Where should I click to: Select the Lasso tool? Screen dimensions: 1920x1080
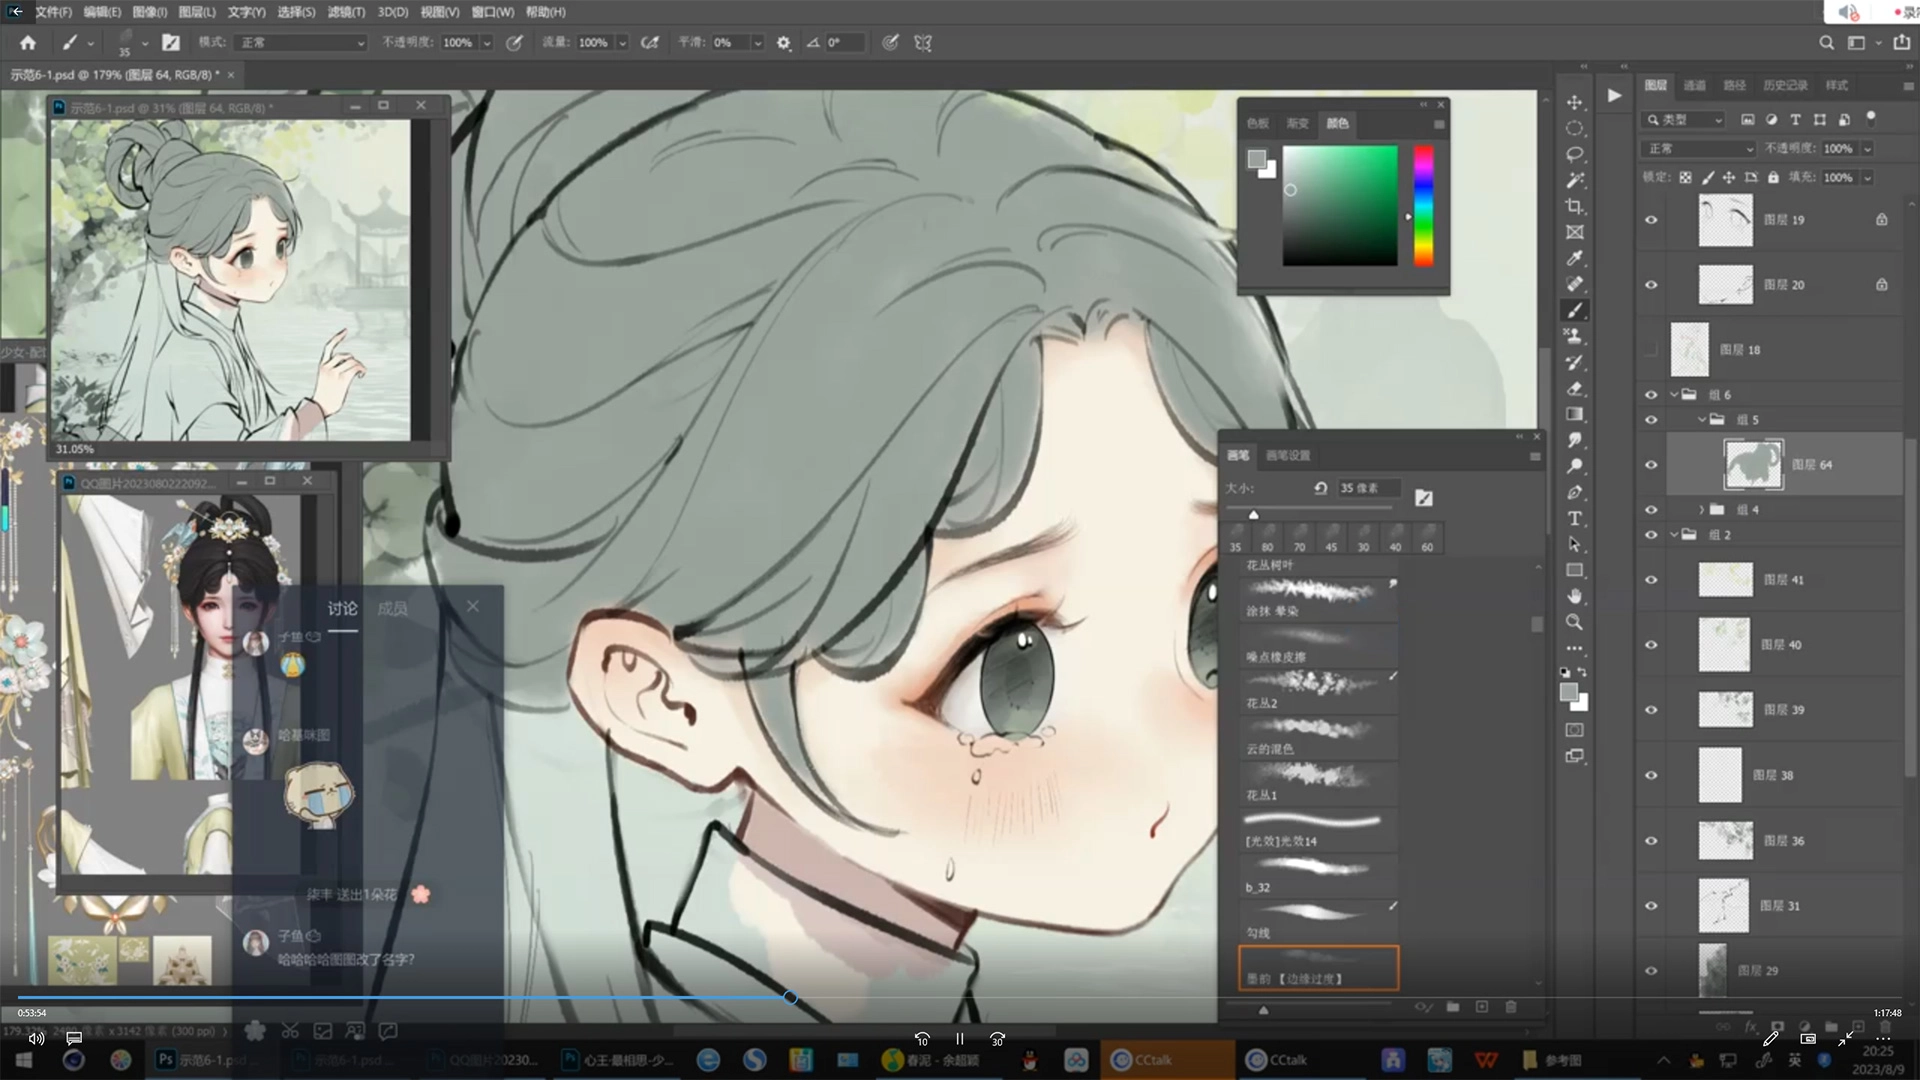[x=1574, y=155]
